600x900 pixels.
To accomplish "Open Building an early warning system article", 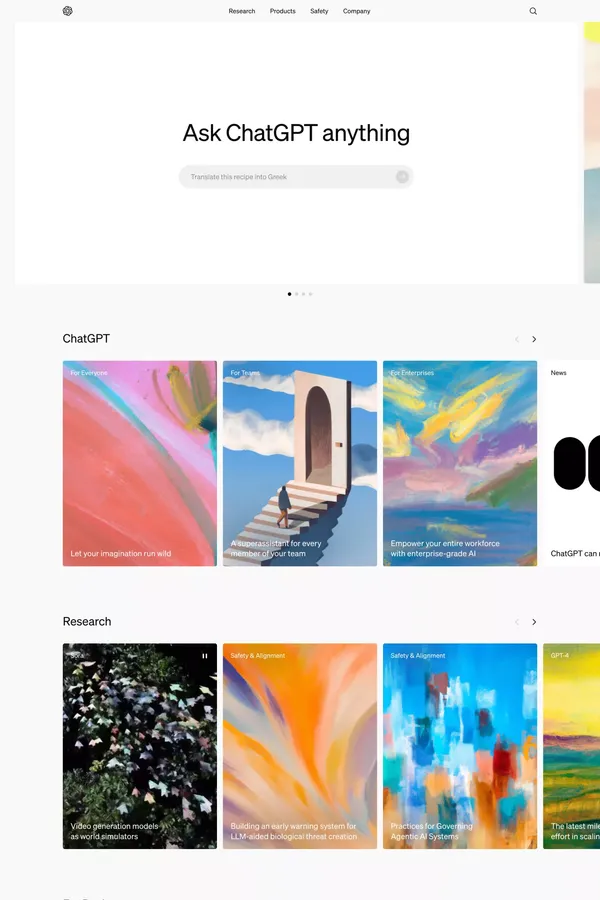I will (300, 746).
